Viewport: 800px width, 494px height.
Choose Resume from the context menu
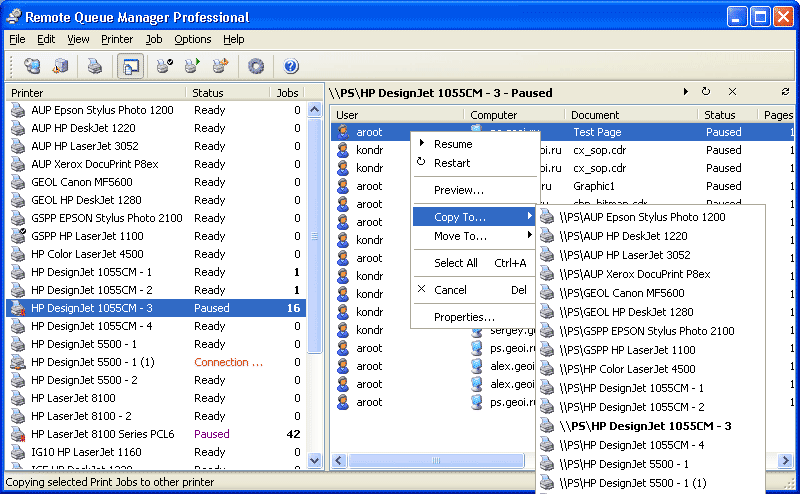[x=453, y=144]
